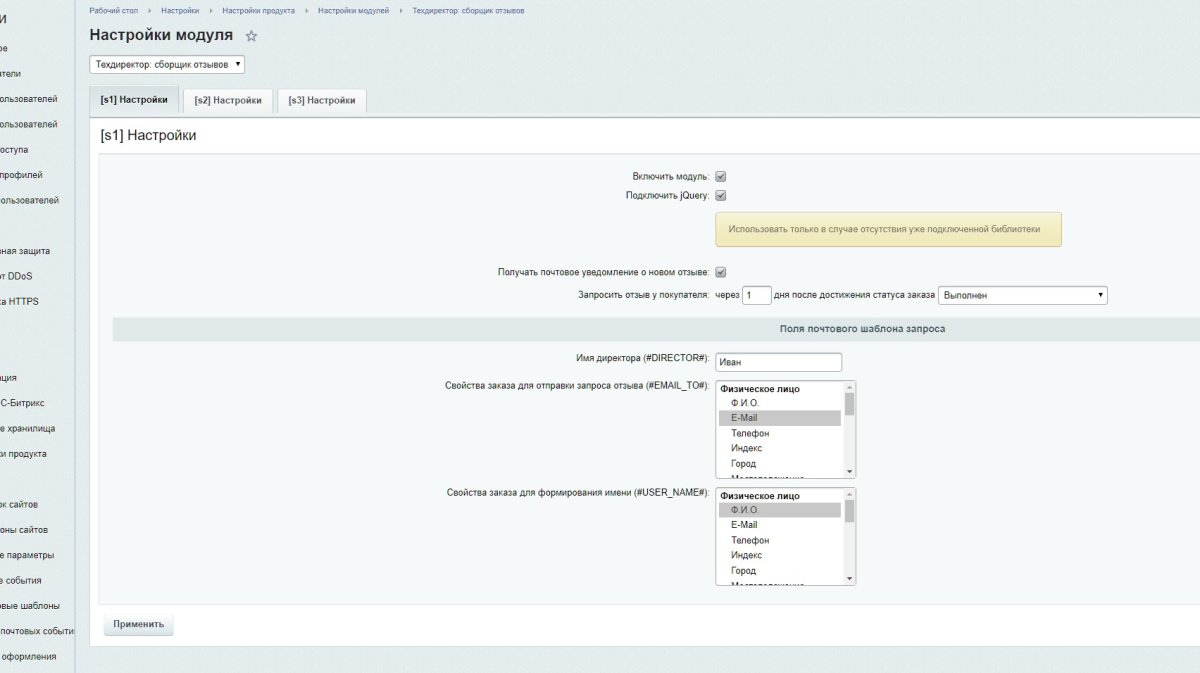
Task: Open 'Настройки модулей' breadcrumb link
Action: [x=354, y=10]
